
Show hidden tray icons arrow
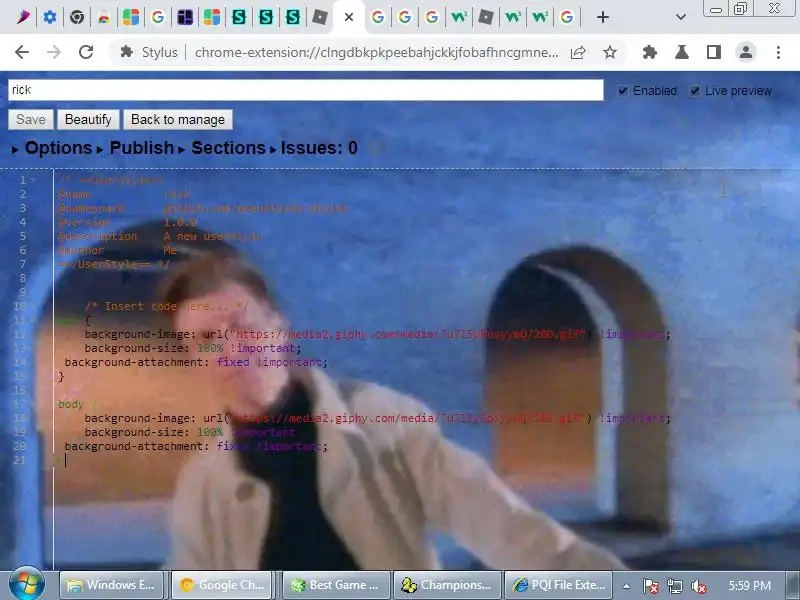(x=626, y=586)
